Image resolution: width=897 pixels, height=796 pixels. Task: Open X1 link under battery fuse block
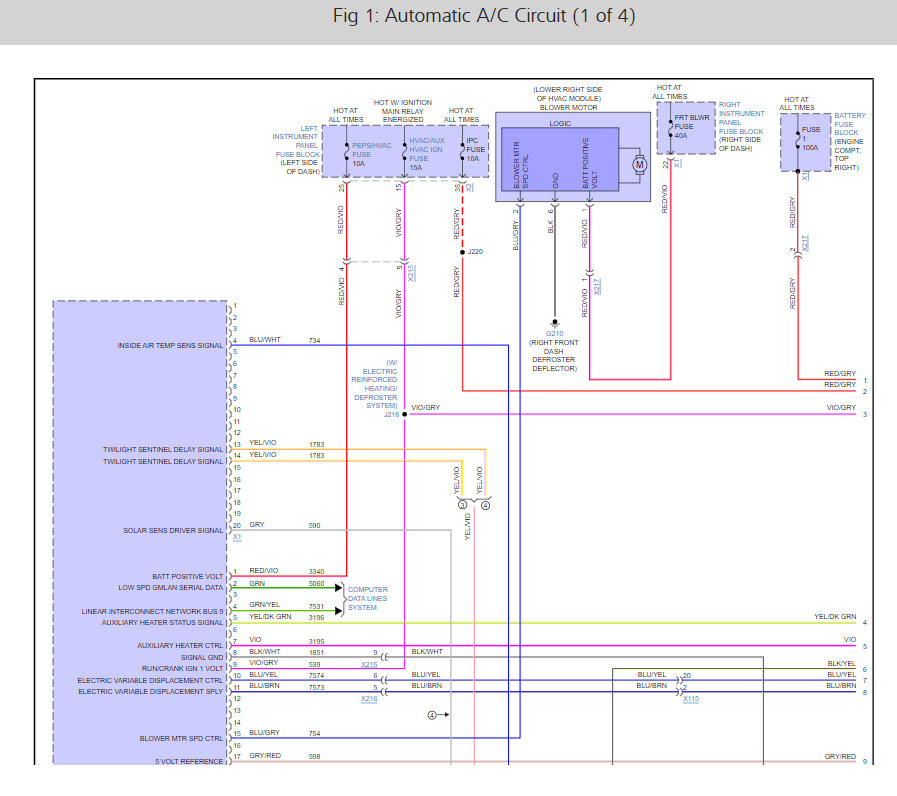click(x=805, y=176)
